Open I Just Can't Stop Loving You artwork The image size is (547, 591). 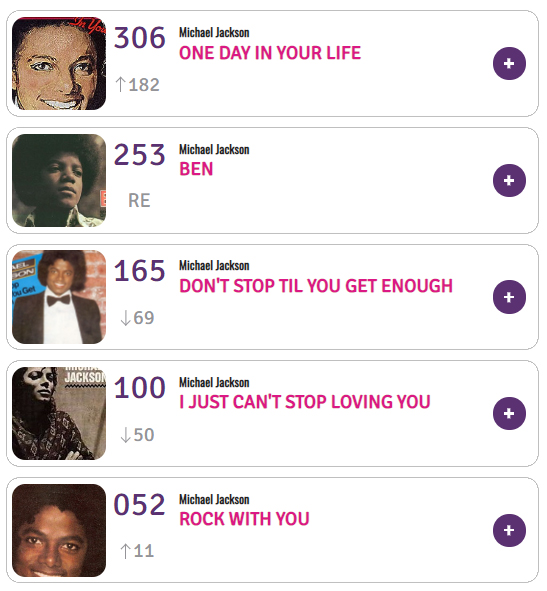point(59,413)
